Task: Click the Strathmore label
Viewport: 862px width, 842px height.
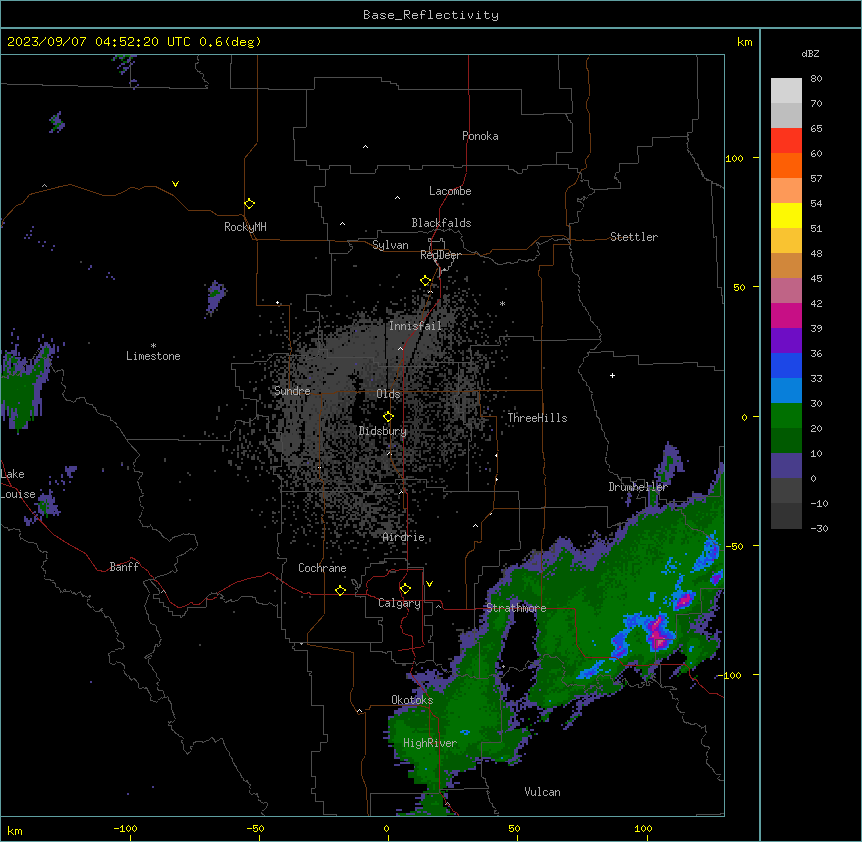Action: [516, 608]
